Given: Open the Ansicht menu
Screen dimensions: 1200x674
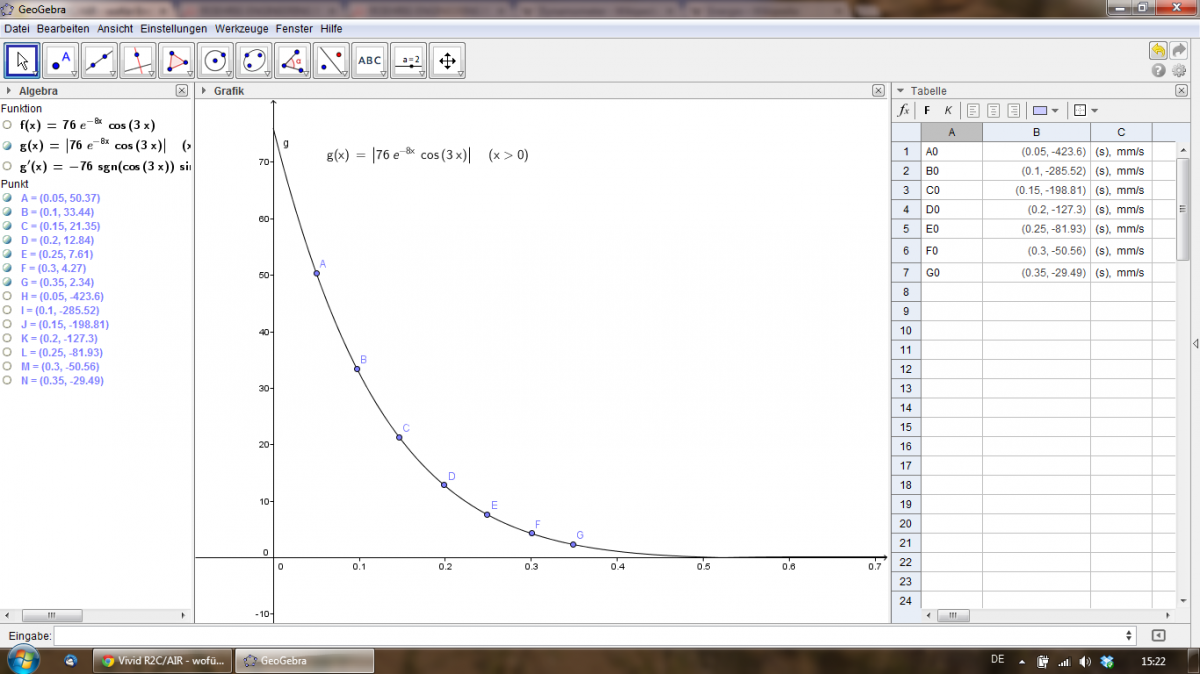Looking at the screenshot, I should click(114, 29).
